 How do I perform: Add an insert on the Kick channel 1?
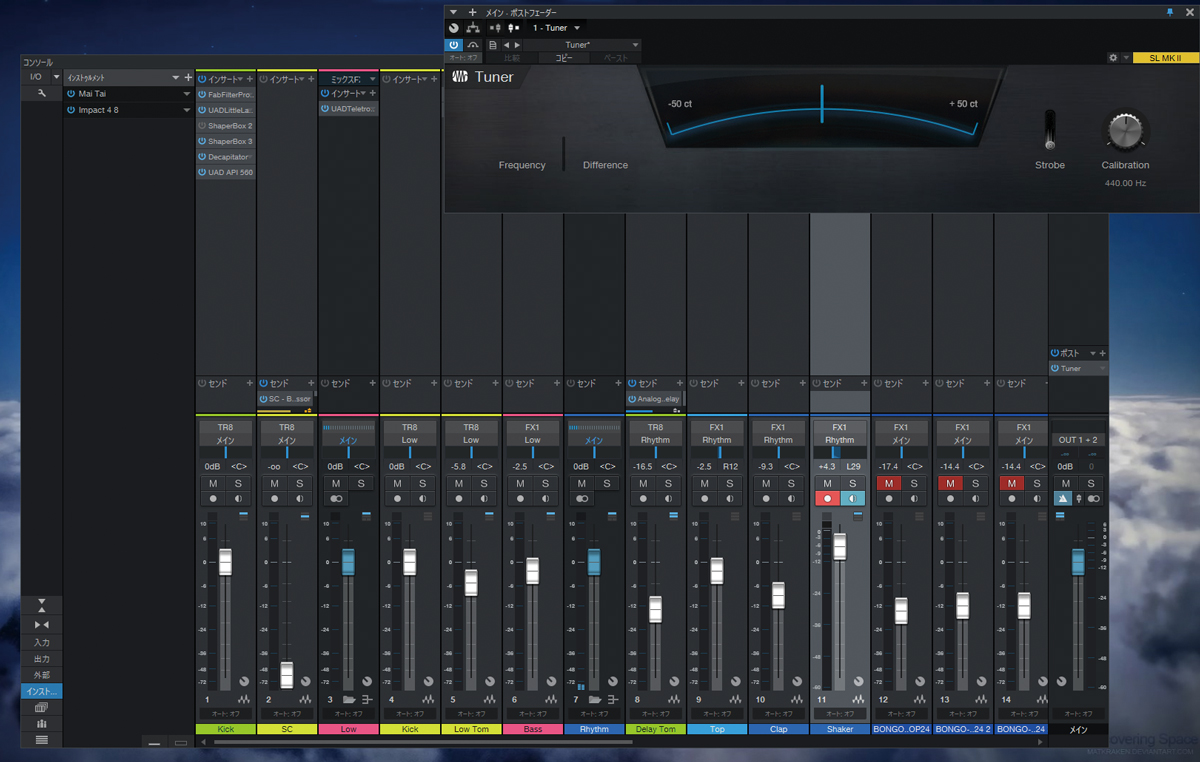pos(250,78)
